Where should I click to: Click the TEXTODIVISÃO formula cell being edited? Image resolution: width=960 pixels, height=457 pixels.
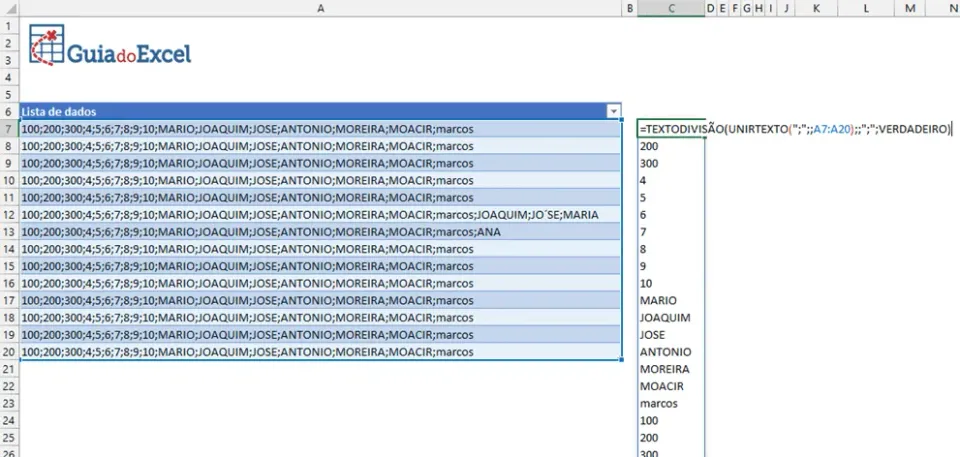(x=671, y=129)
